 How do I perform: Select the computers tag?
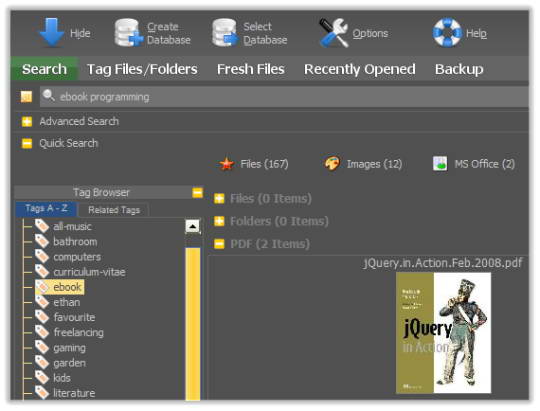pos(77,257)
